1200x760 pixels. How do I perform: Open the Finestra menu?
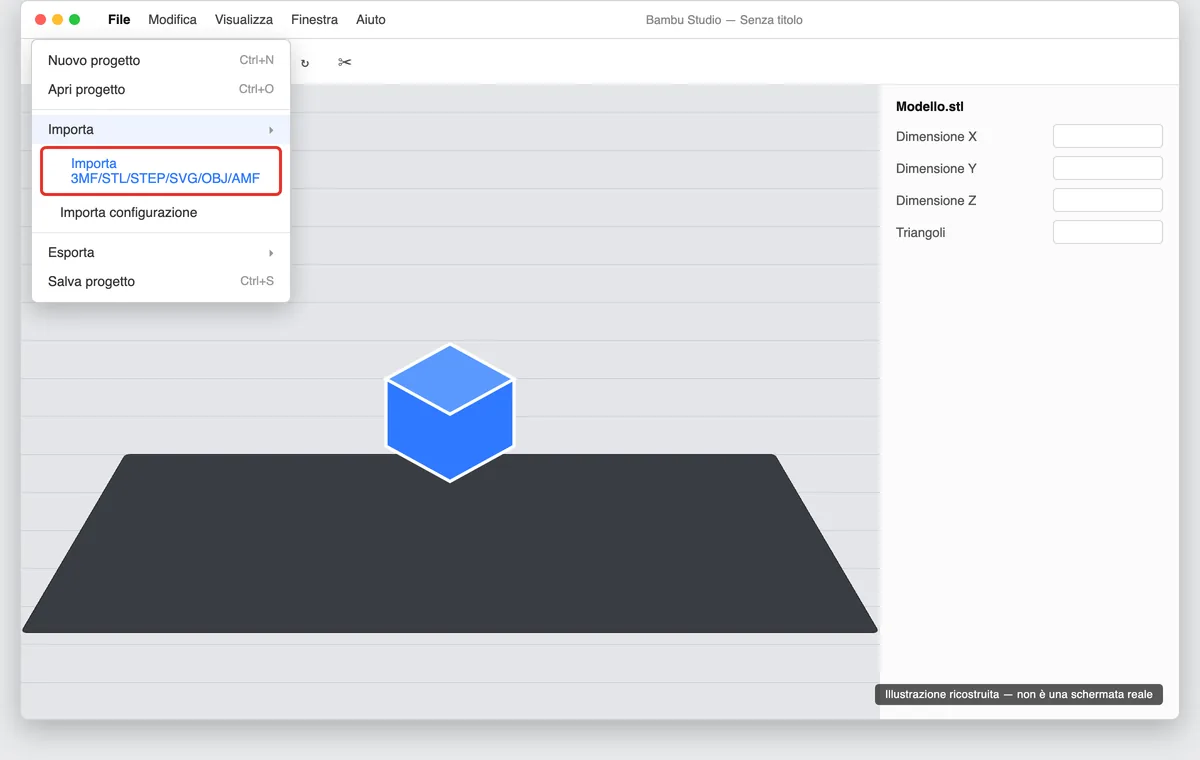(x=315, y=19)
